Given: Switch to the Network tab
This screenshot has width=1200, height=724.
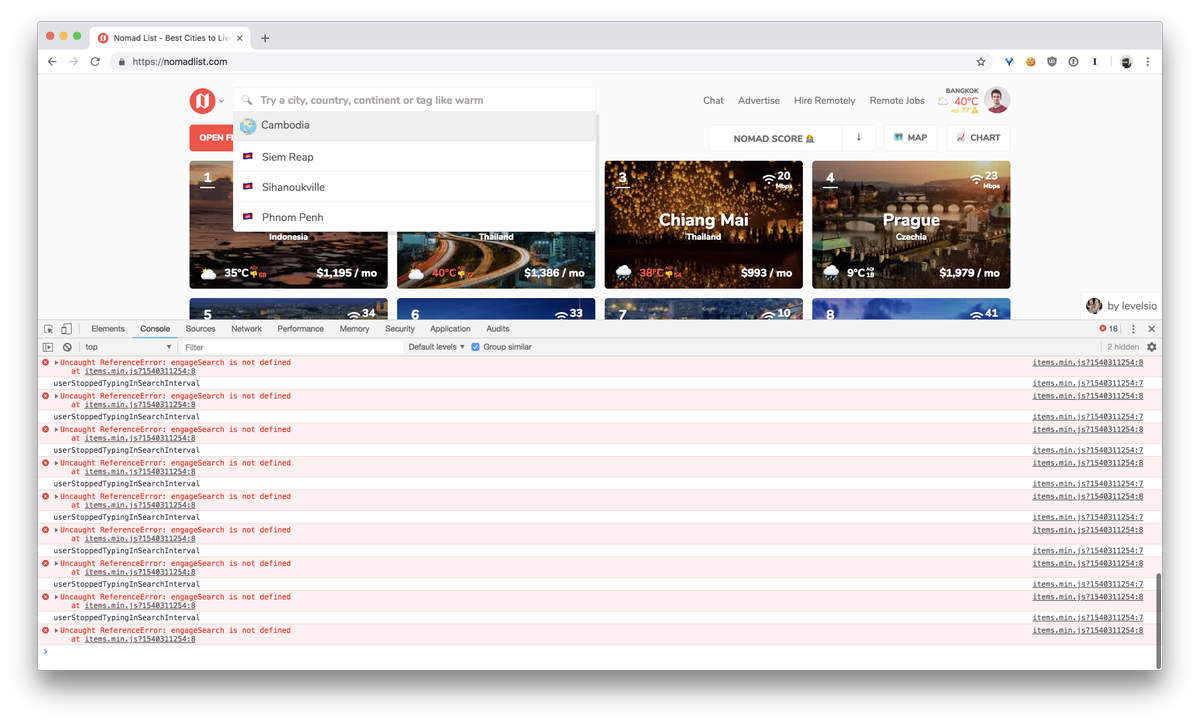Looking at the screenshot, I should coord(246,329).
